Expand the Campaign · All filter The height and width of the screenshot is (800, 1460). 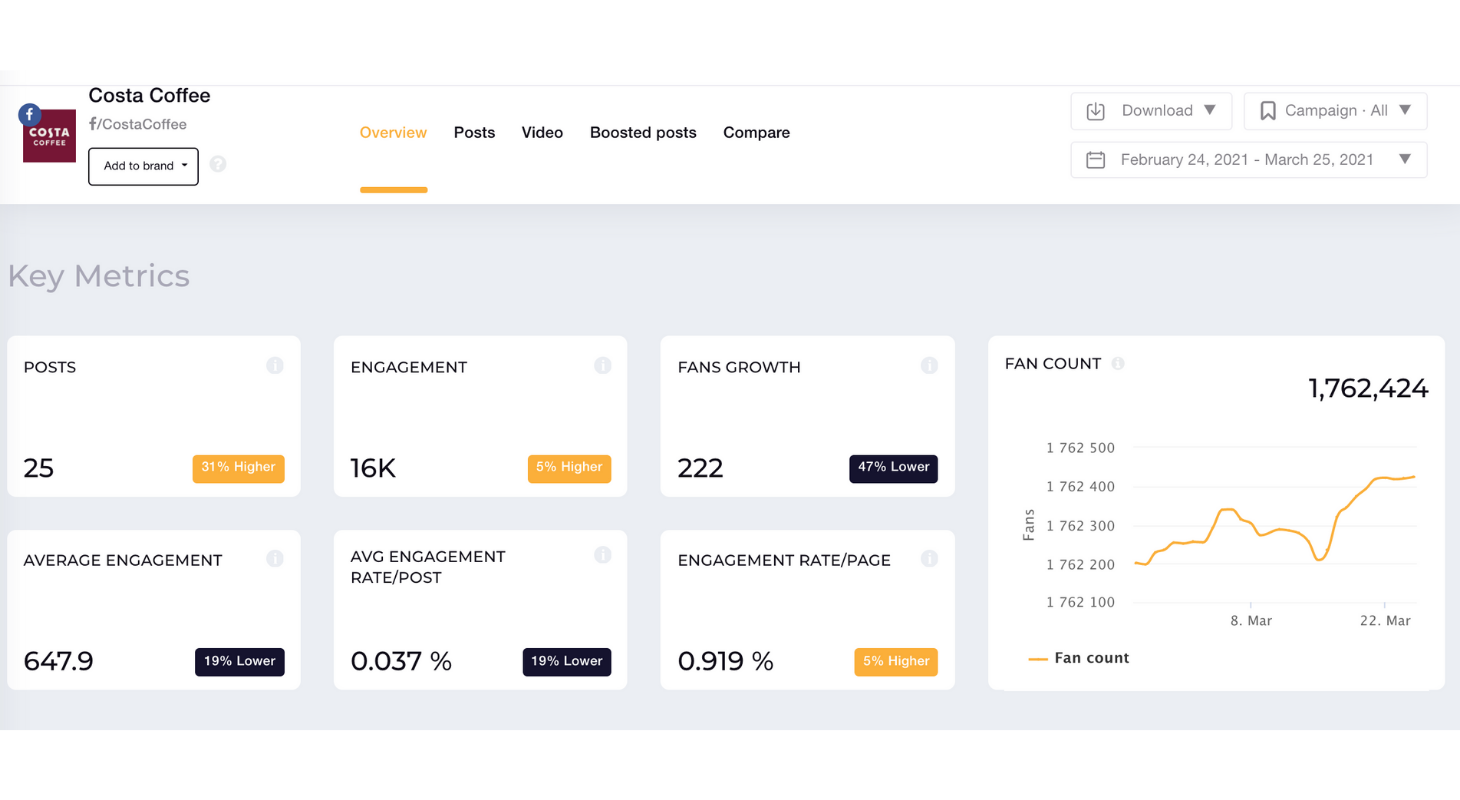1335,111
